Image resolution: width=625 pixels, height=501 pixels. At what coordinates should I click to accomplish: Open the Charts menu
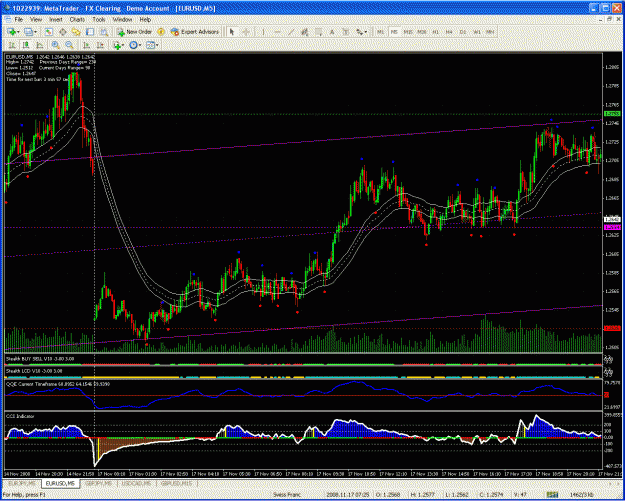77,19
